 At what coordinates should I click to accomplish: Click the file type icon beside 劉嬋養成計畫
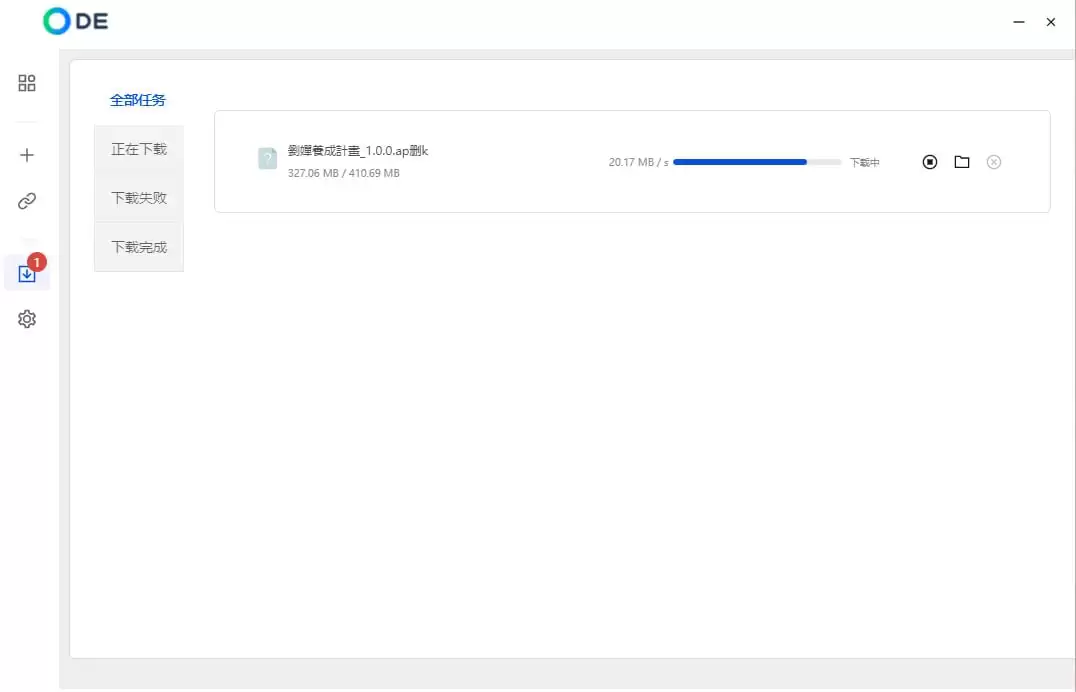(x=266, y=158)
